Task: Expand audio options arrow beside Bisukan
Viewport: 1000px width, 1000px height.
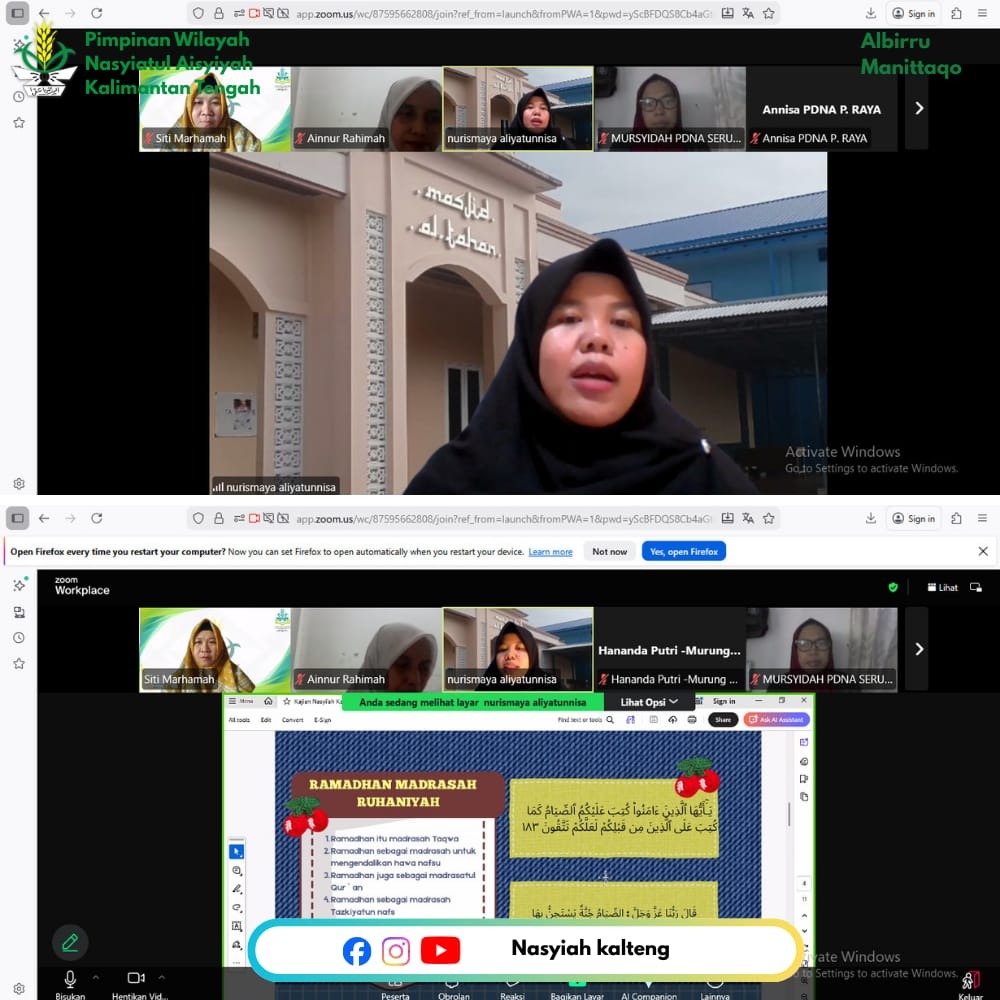Action: [x=96, y=977]
